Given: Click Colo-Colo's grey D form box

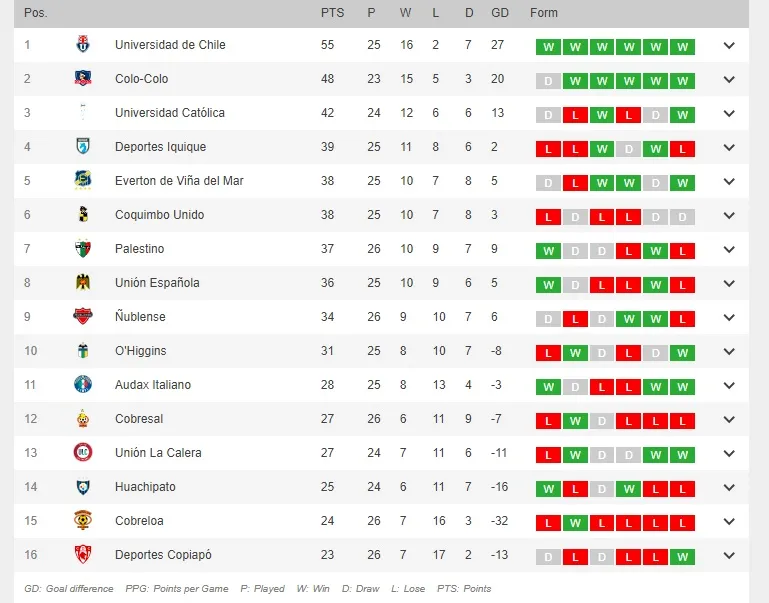Looking at the screenshot, I should [x=548, y=81].
